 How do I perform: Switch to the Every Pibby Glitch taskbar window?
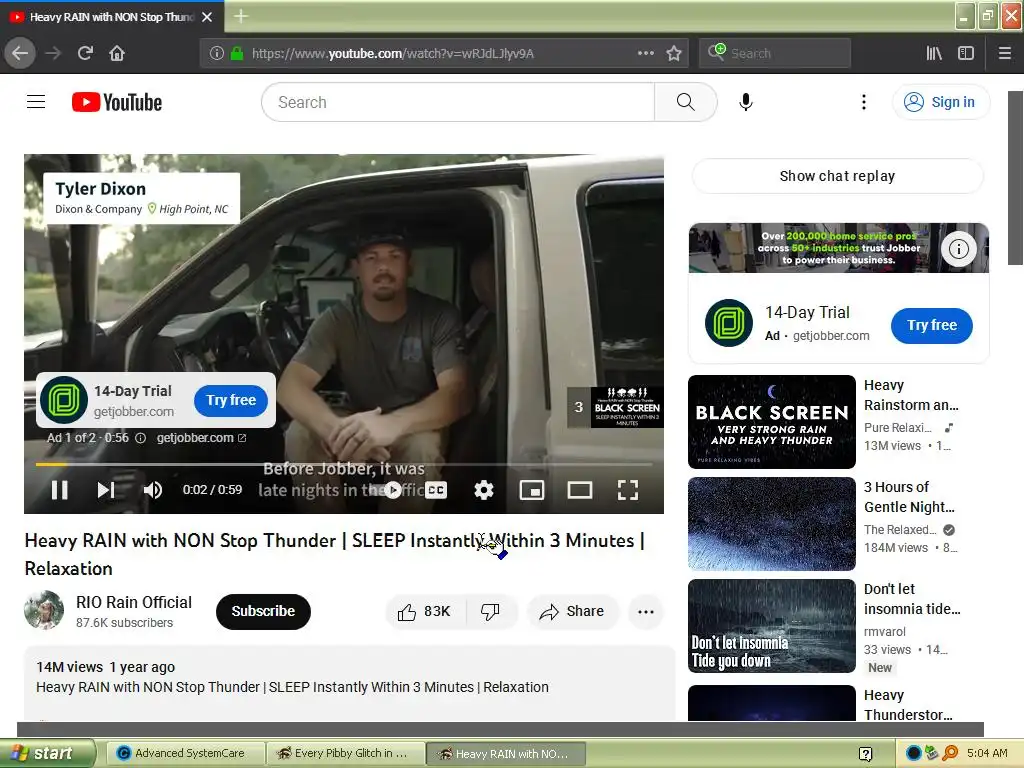[x=345, y=754]
